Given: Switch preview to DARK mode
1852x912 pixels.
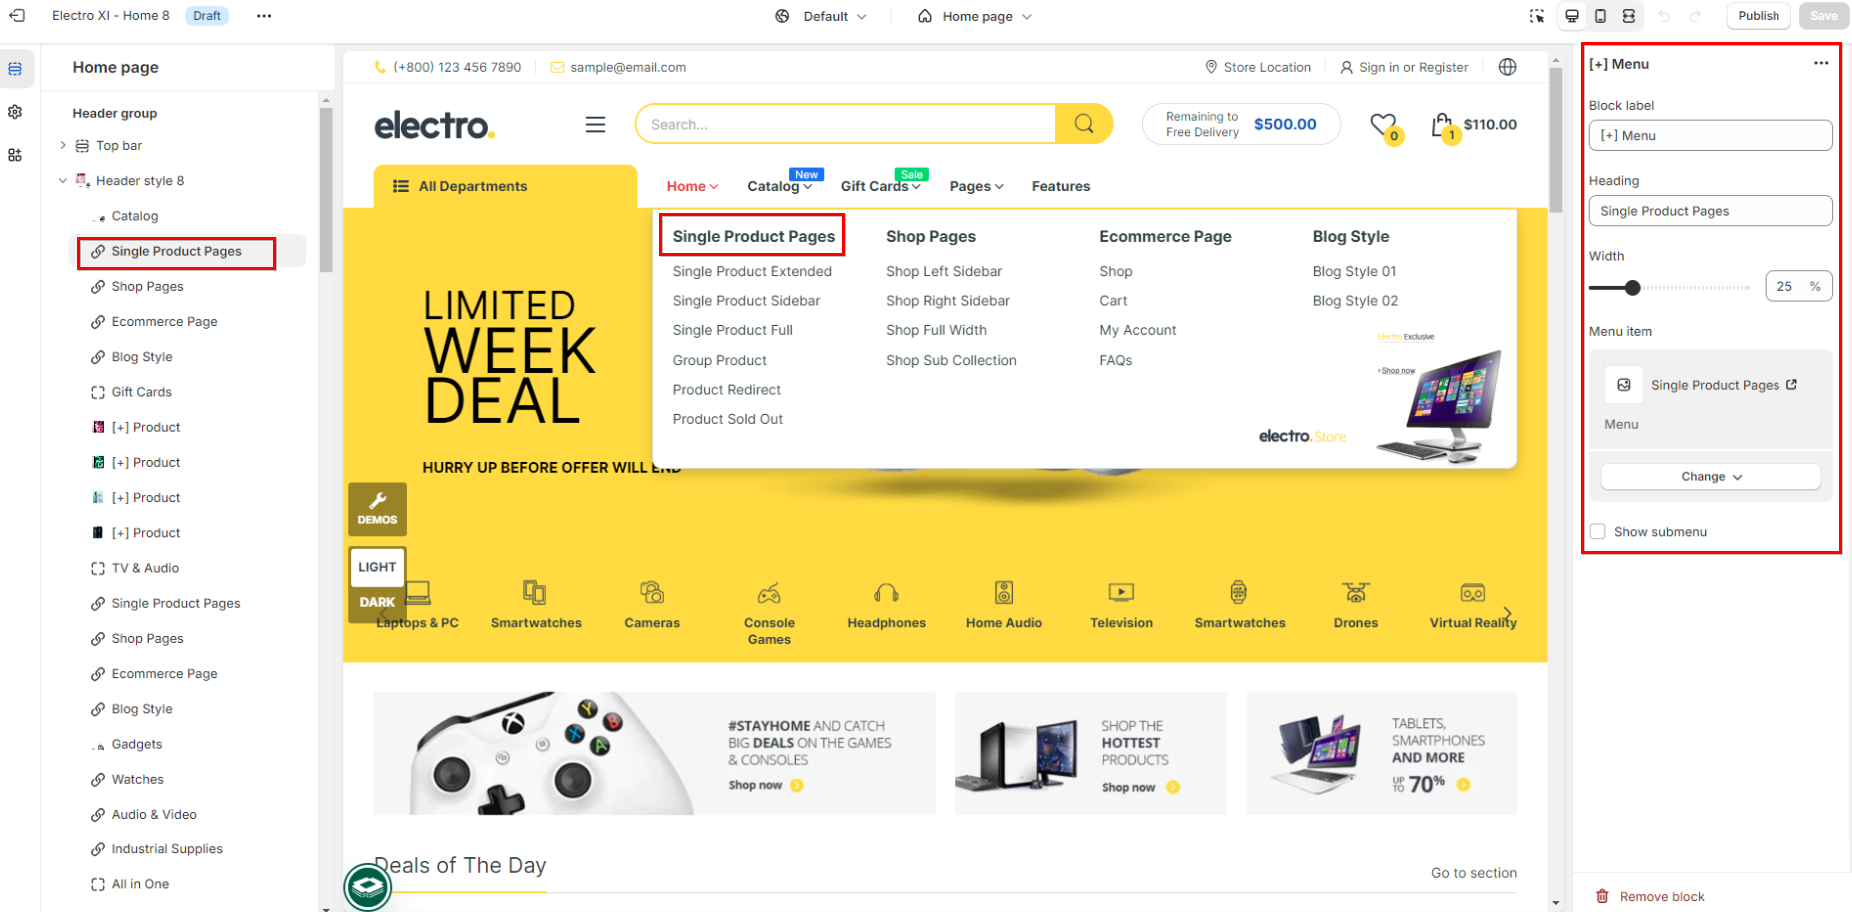Looking at the screenshot, I should click(x=377, y=602).
